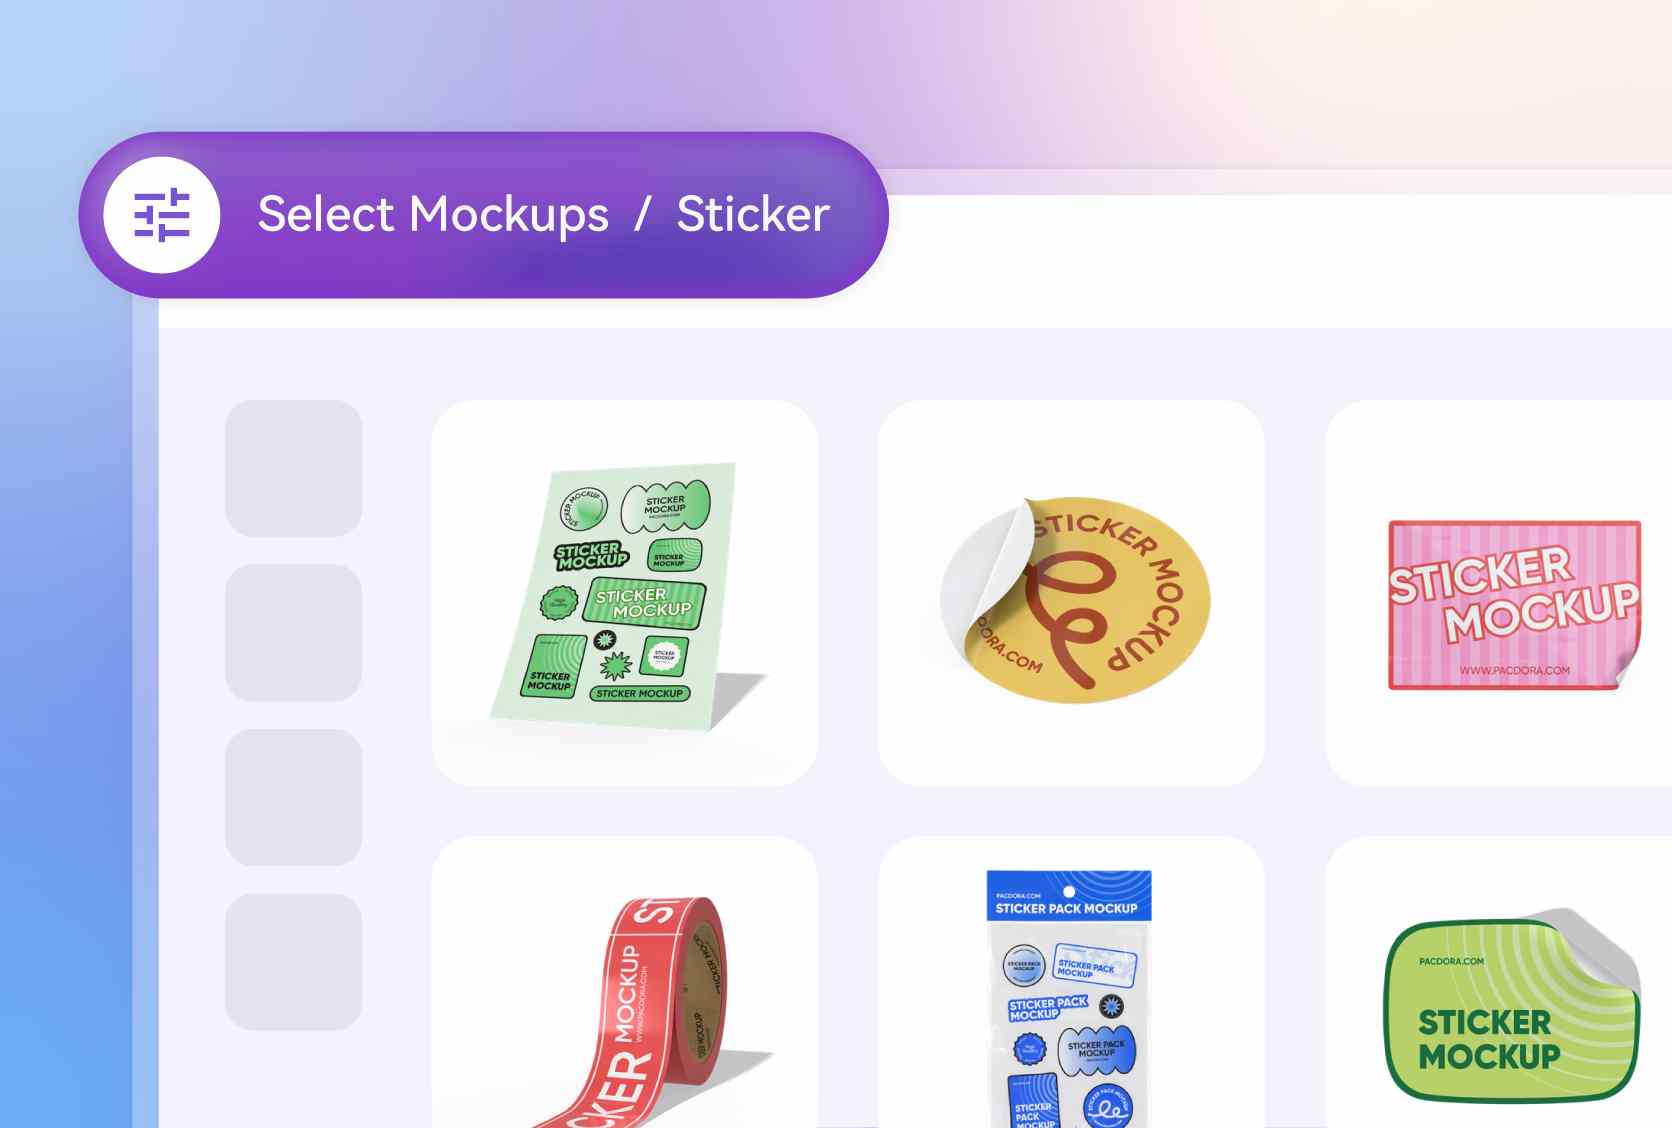Select the Sticker breadcrumb category

(x=753, y=214)
